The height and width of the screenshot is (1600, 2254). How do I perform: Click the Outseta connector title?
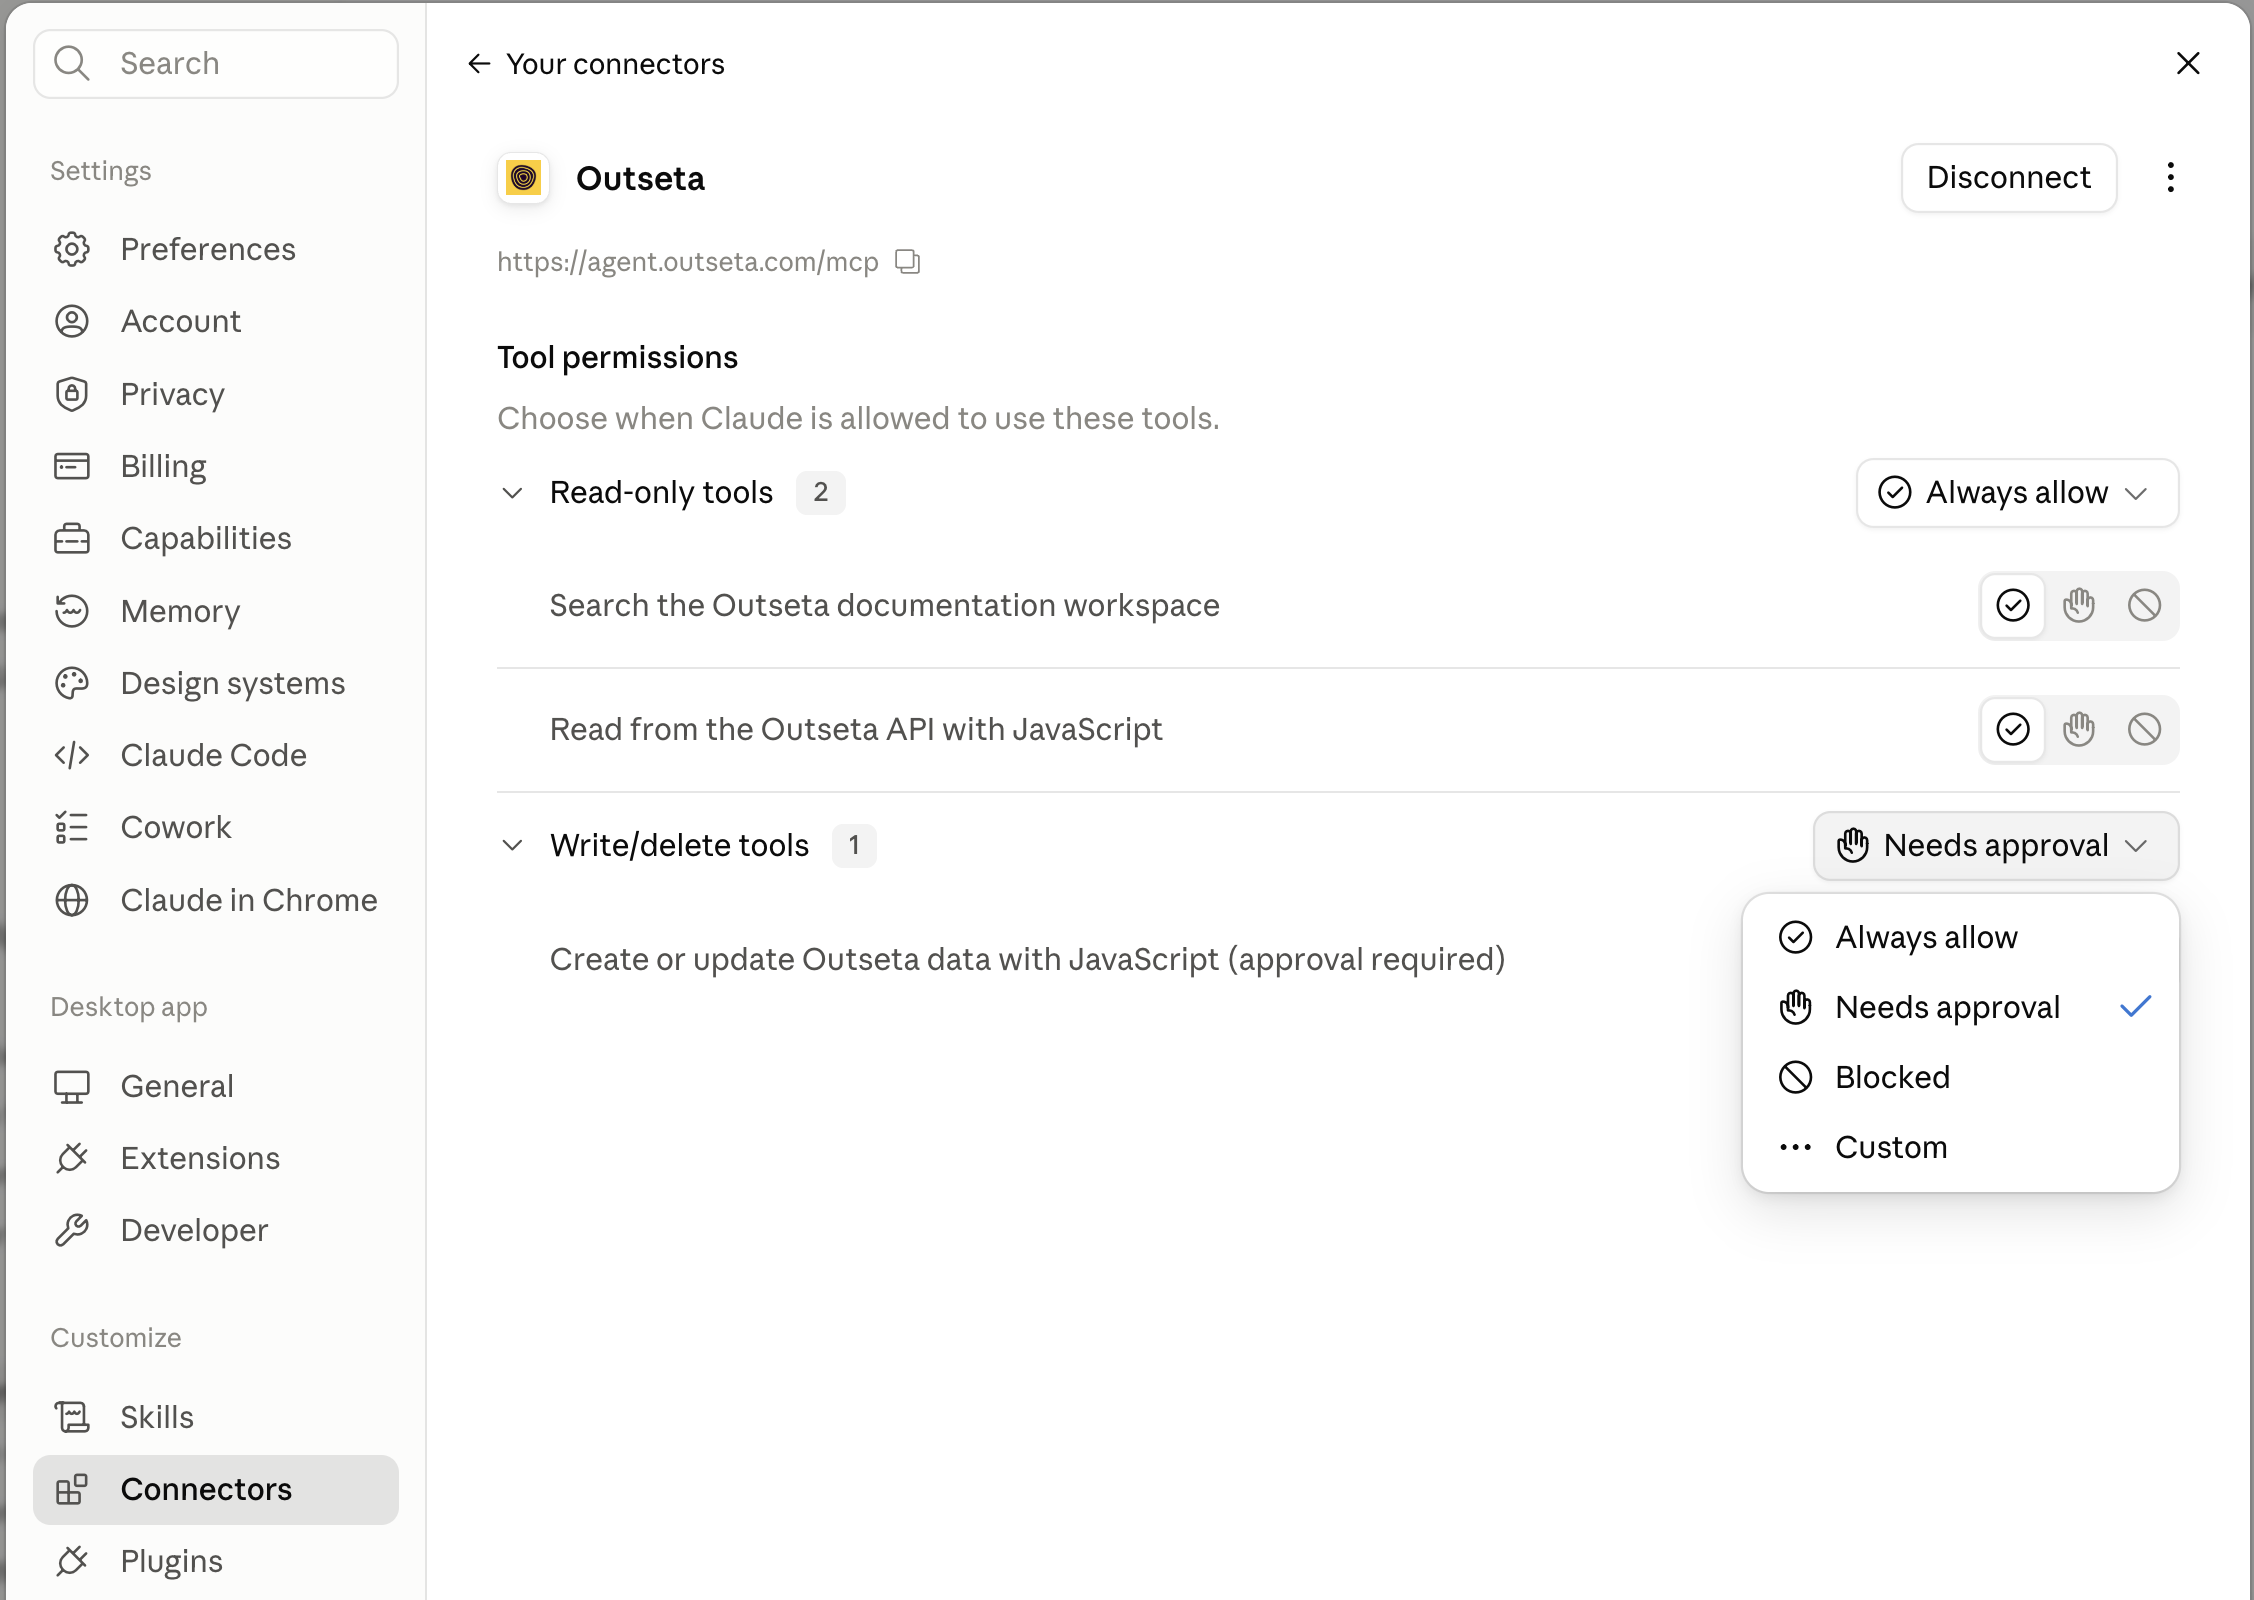(x=640, y=178)
